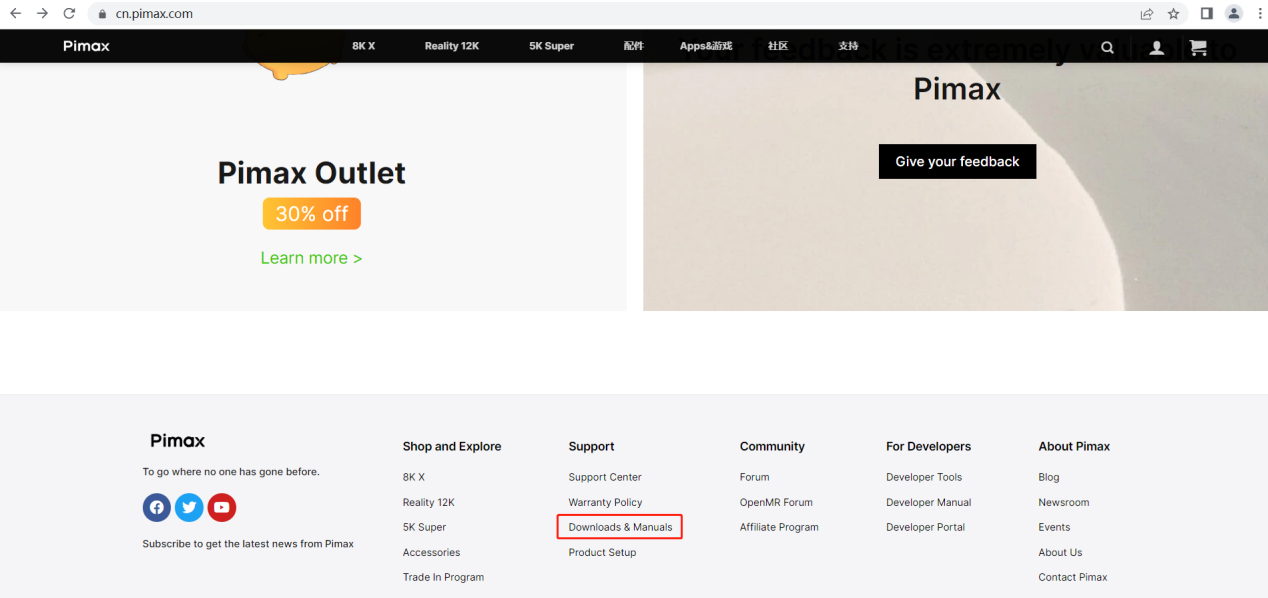
Task: Open Affiliate Program link
Action: [780, 527]
